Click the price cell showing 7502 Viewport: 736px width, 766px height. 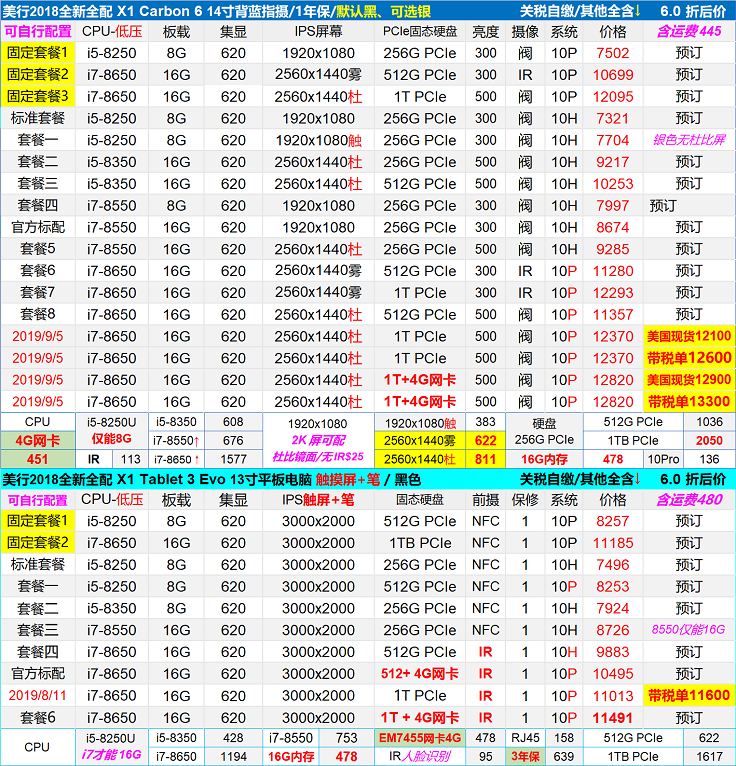(x=612, y=53)
